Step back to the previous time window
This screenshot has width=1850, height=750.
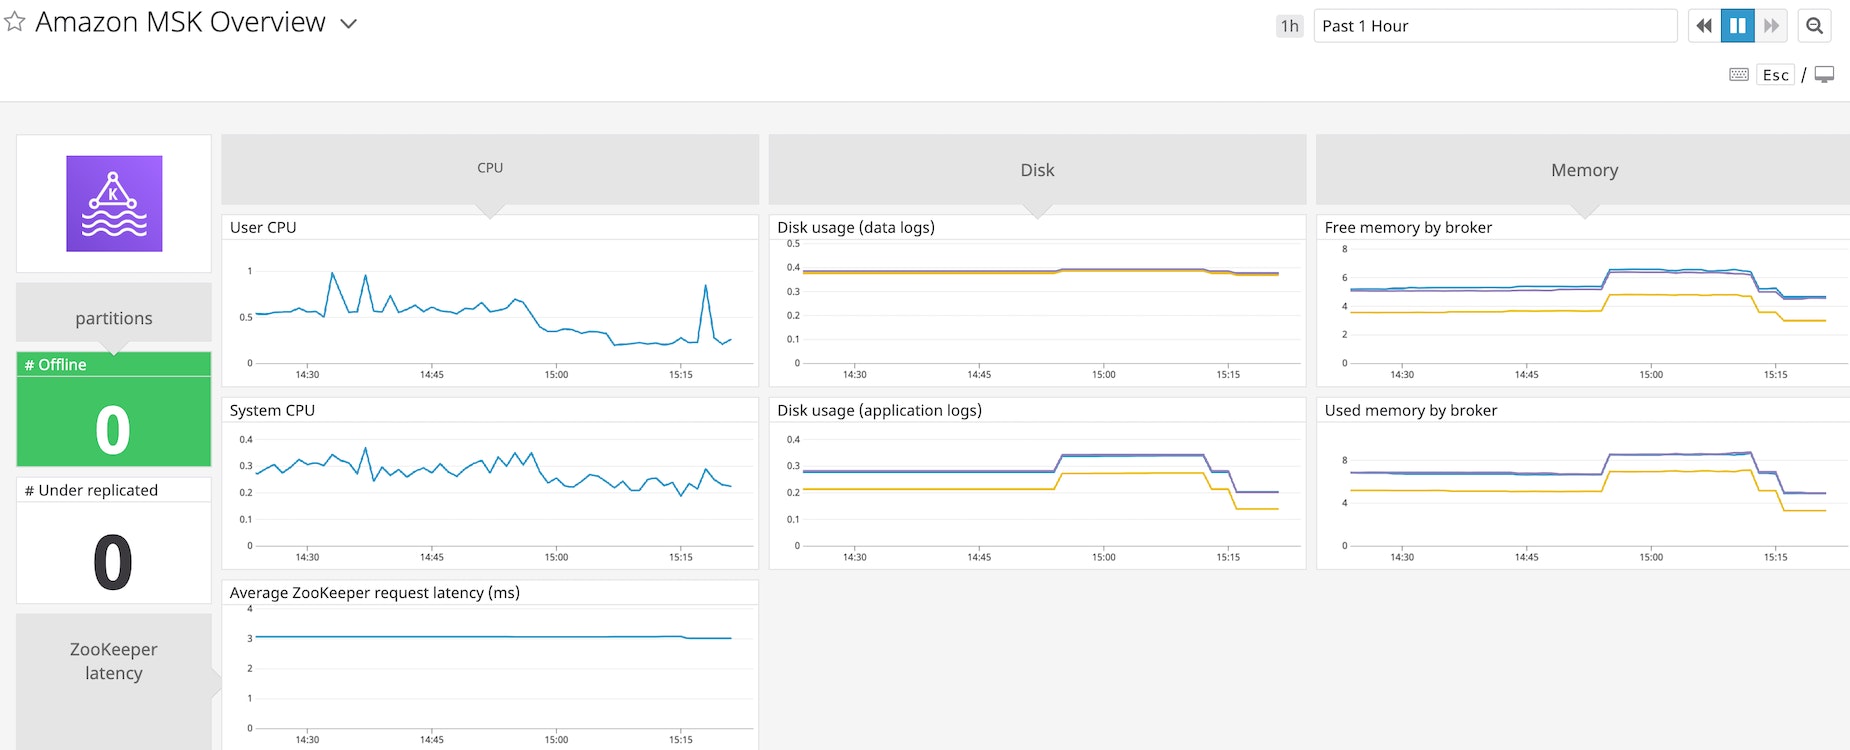click(x=1704, y=26)
